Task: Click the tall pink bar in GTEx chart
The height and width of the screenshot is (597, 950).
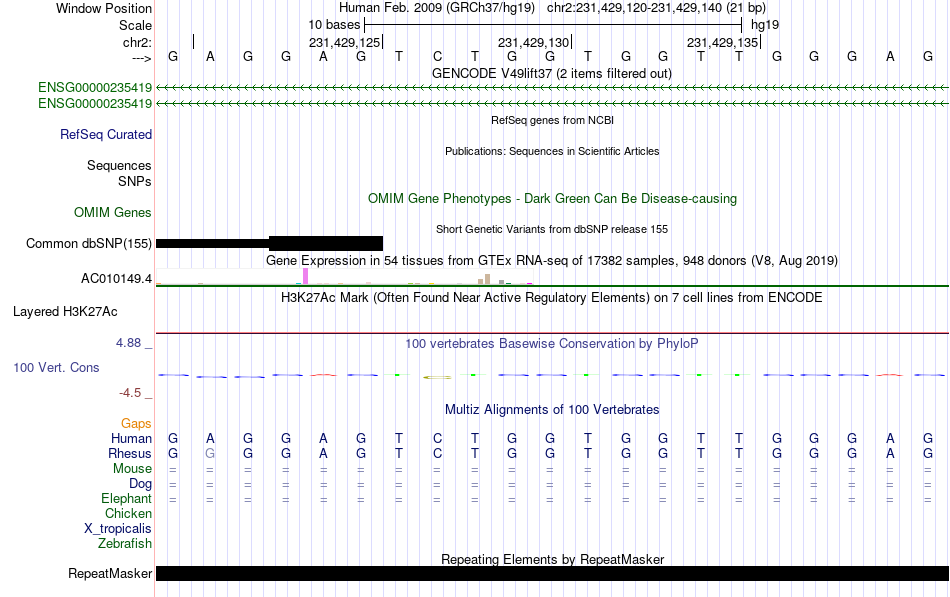Action: pyautogui.click(x=305, y=276)
